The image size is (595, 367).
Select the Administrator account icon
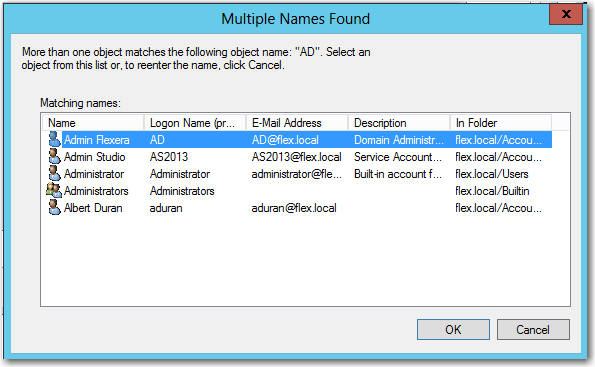(54, 174)
